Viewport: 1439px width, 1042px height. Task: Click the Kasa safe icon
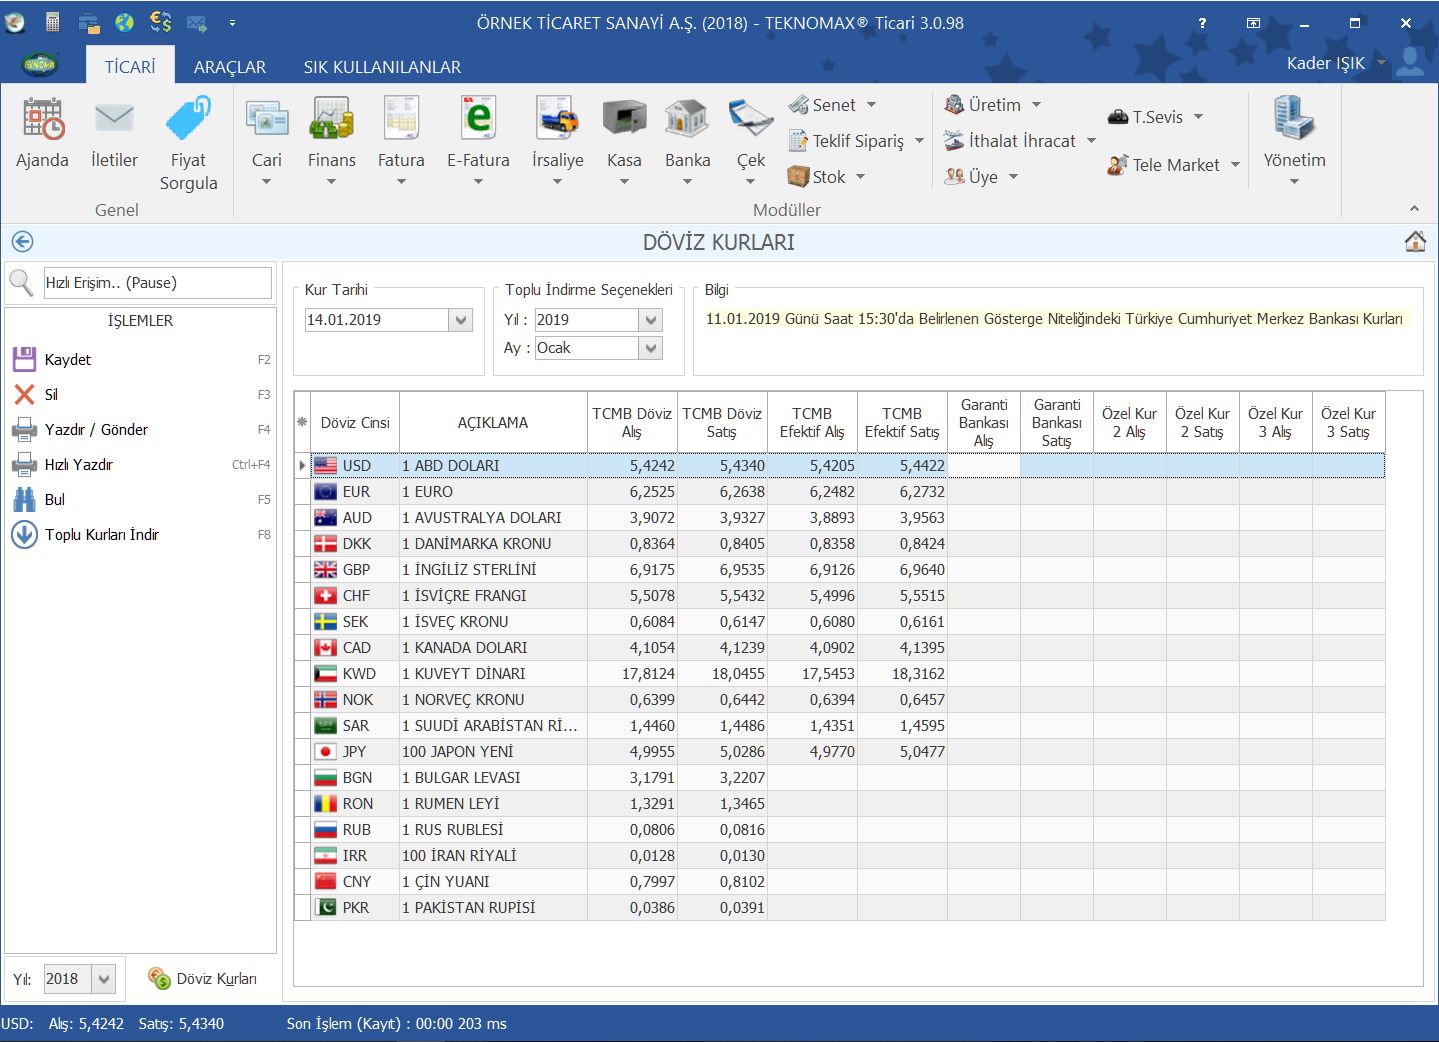pyautogui.click(x=624, y=120)
